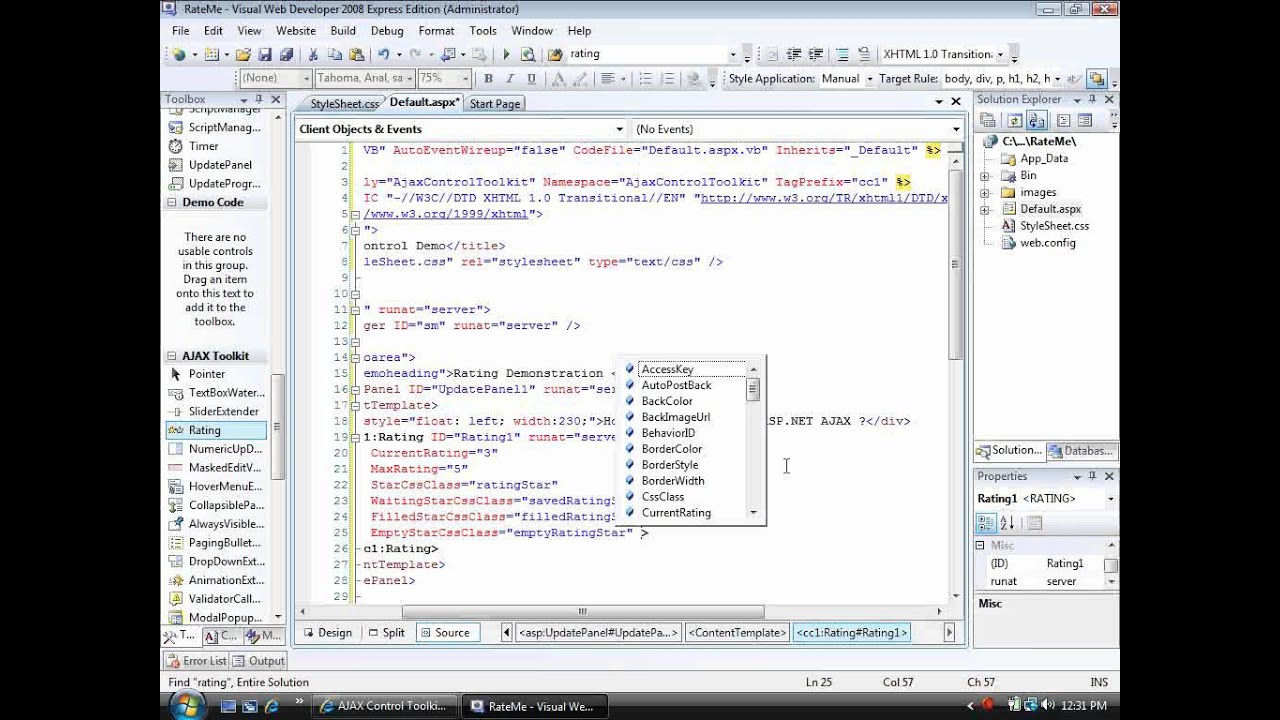The image size is (1280, 720).
Task: Click the Windows Start orb
Action: [185, 706]
